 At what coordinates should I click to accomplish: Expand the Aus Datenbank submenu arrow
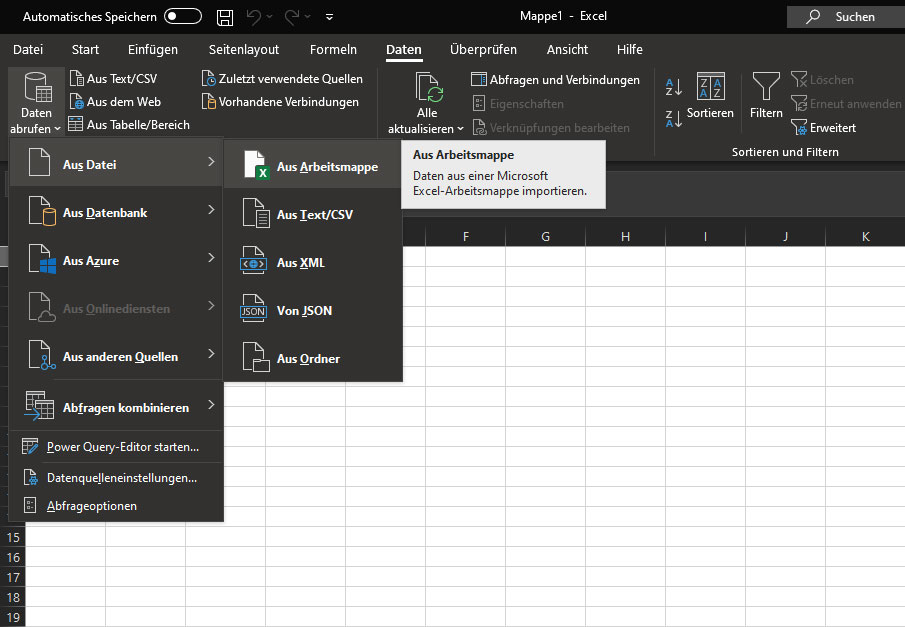point(211,210)
